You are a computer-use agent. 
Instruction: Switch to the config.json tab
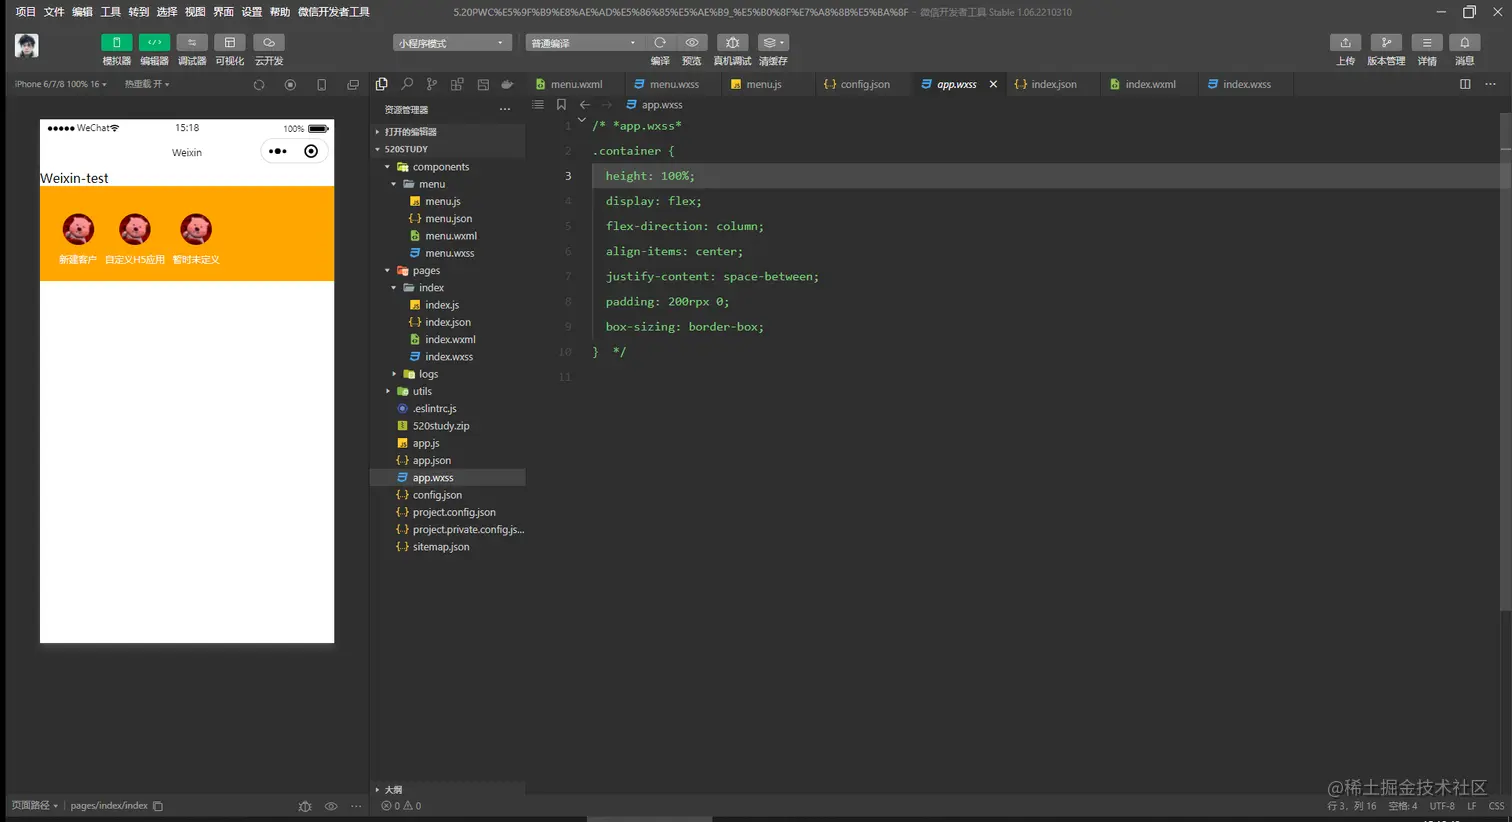click(865, 84)
